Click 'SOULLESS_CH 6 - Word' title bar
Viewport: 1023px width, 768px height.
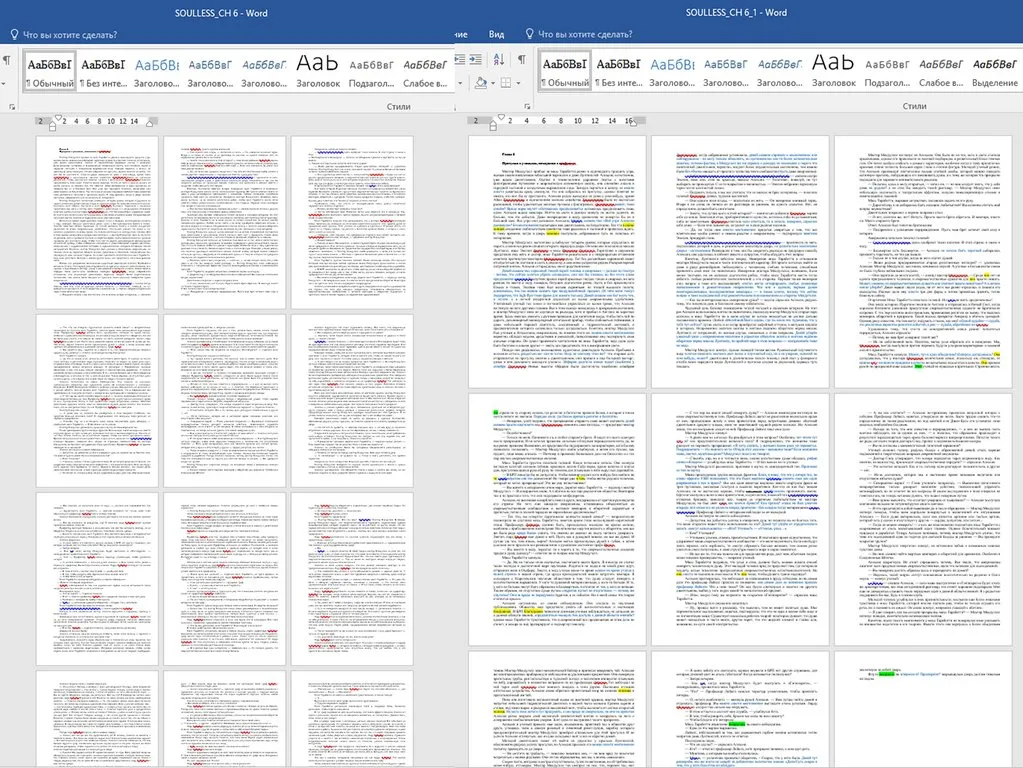[221, 12]
